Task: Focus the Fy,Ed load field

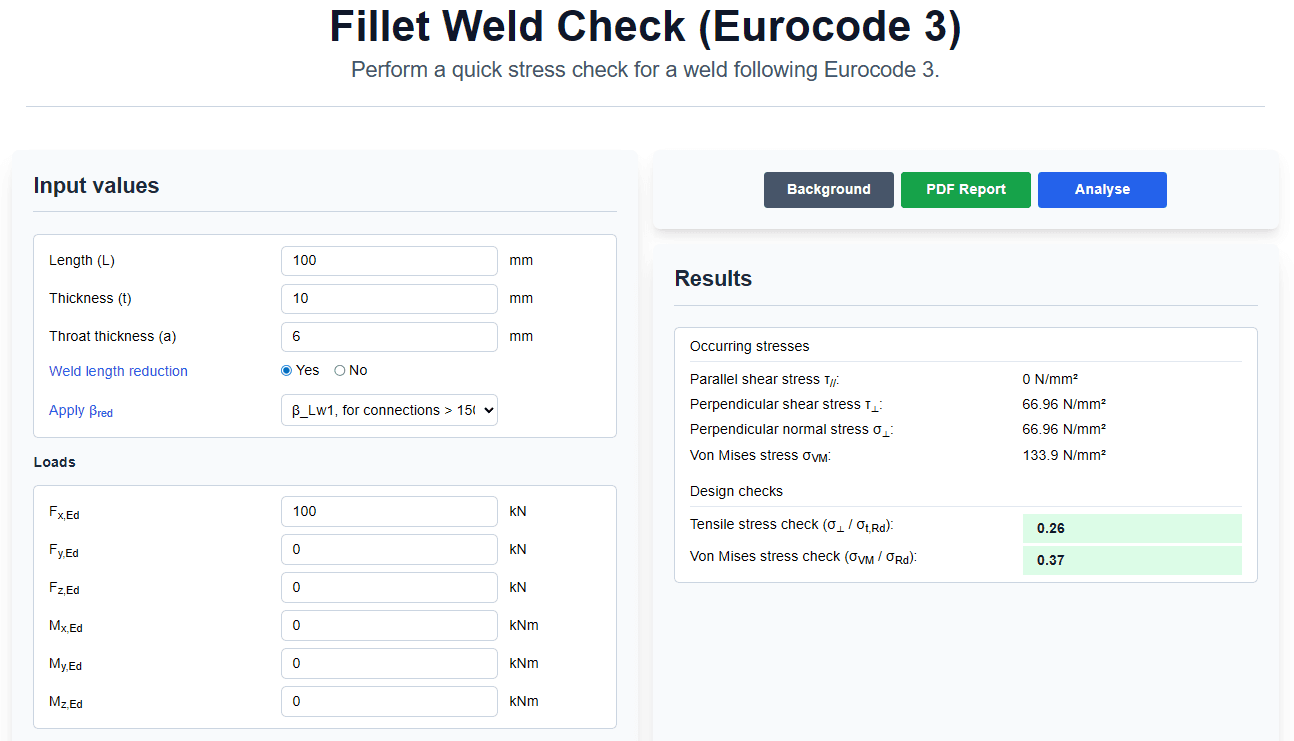Action: (x=389, y=550)
